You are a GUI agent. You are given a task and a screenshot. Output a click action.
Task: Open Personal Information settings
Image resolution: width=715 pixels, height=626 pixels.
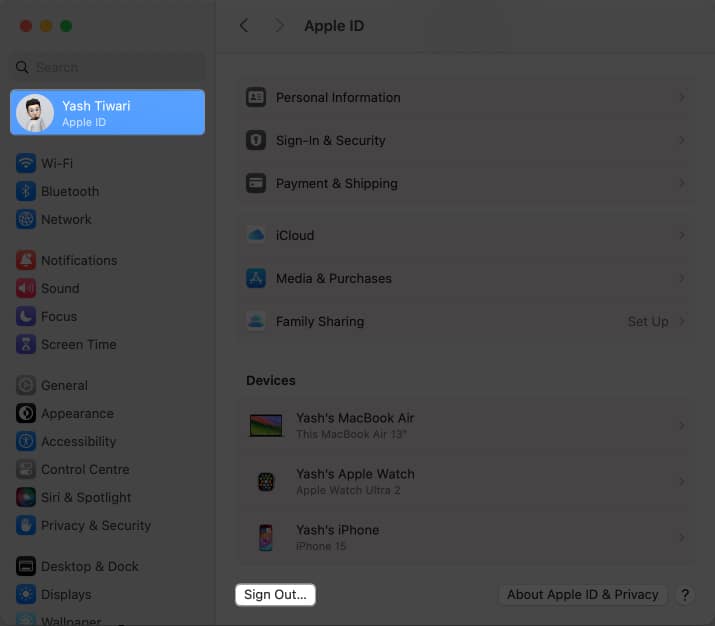tap(467, 97)
